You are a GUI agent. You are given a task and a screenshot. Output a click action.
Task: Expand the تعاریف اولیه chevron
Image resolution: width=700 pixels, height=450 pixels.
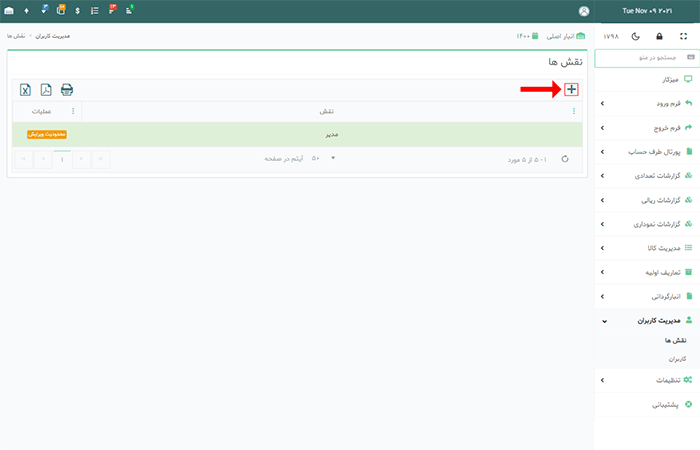coord(602,272)
